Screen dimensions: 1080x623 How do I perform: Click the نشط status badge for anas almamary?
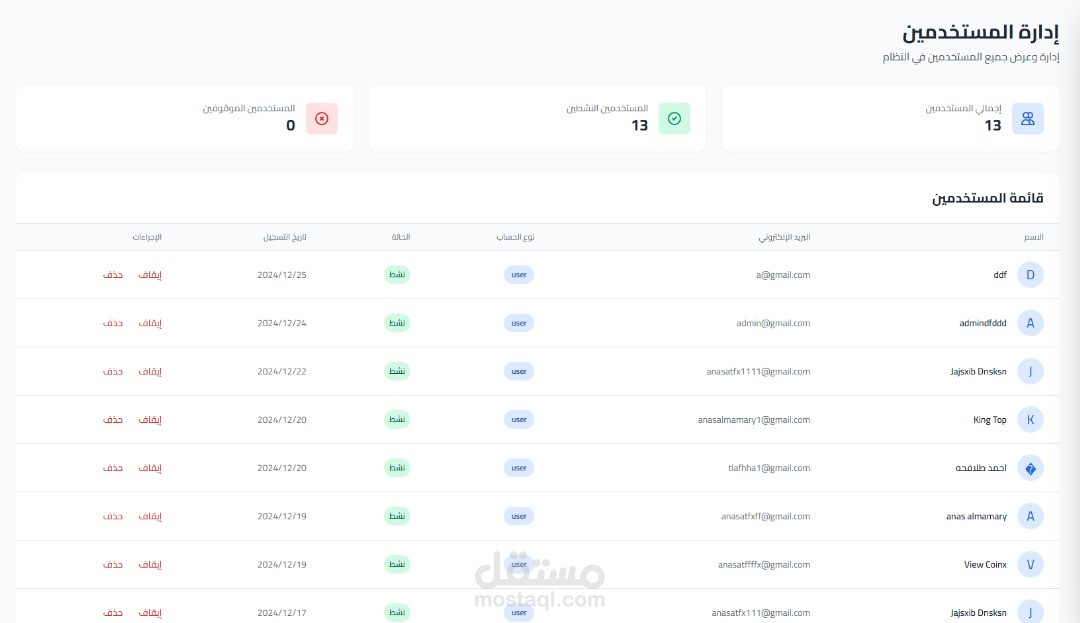pyautogui.click(x=397, y=516)
